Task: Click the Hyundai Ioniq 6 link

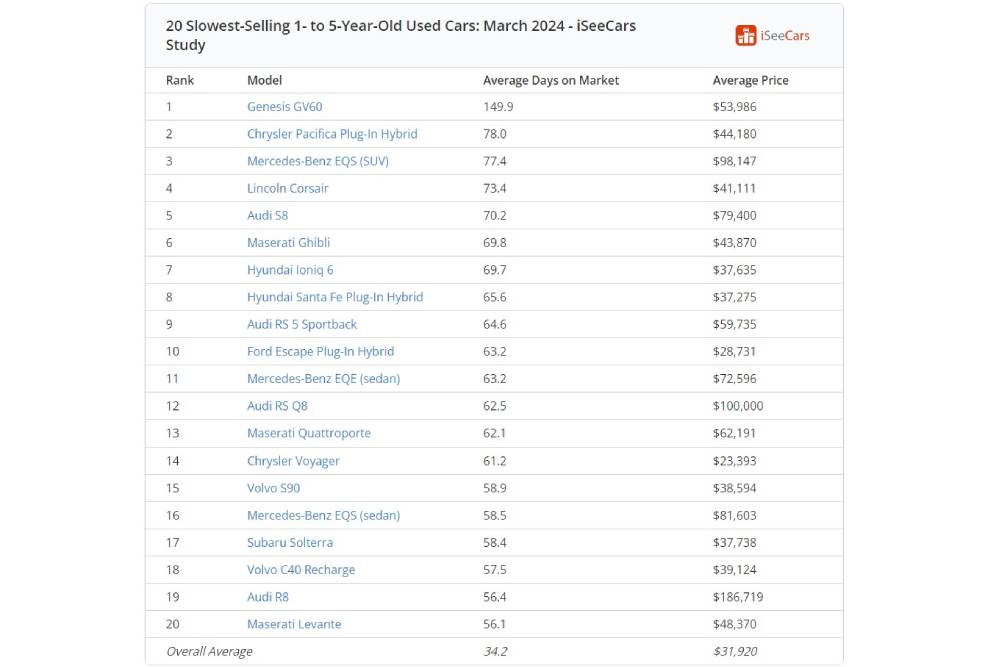Action: (x=290, y=270)
